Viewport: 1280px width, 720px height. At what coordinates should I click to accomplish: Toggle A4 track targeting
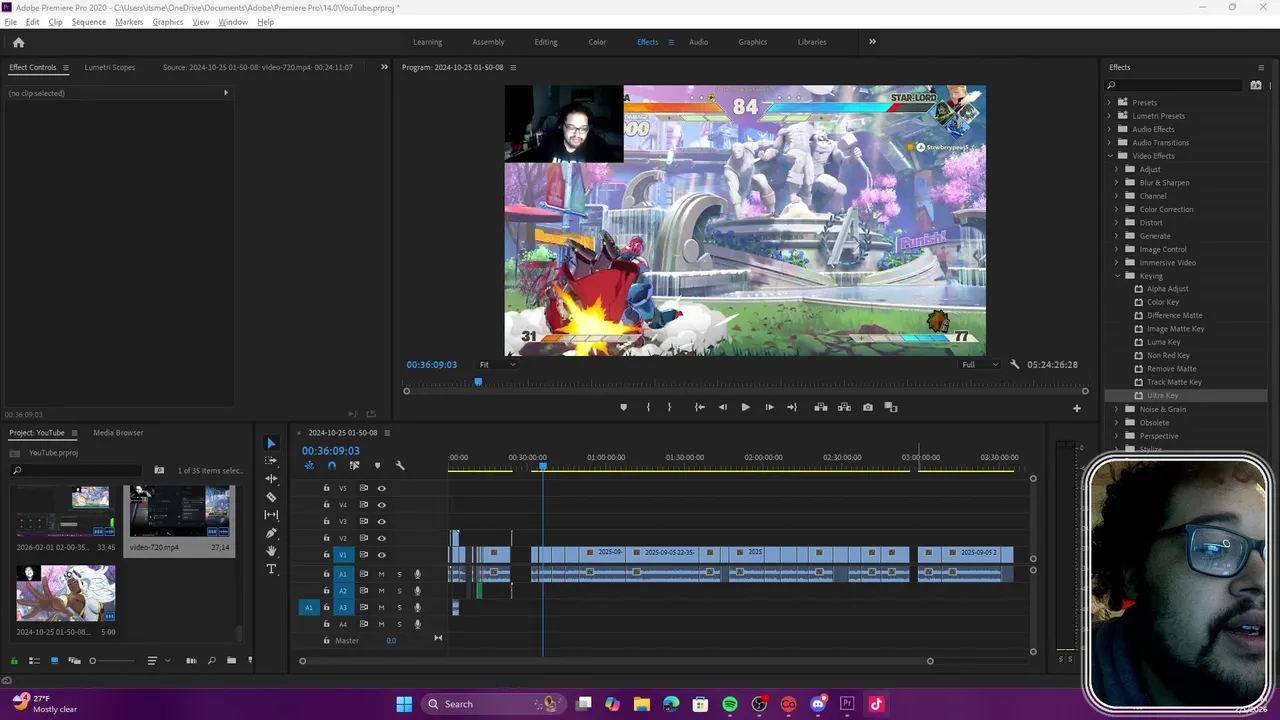(x=343, y=624)
